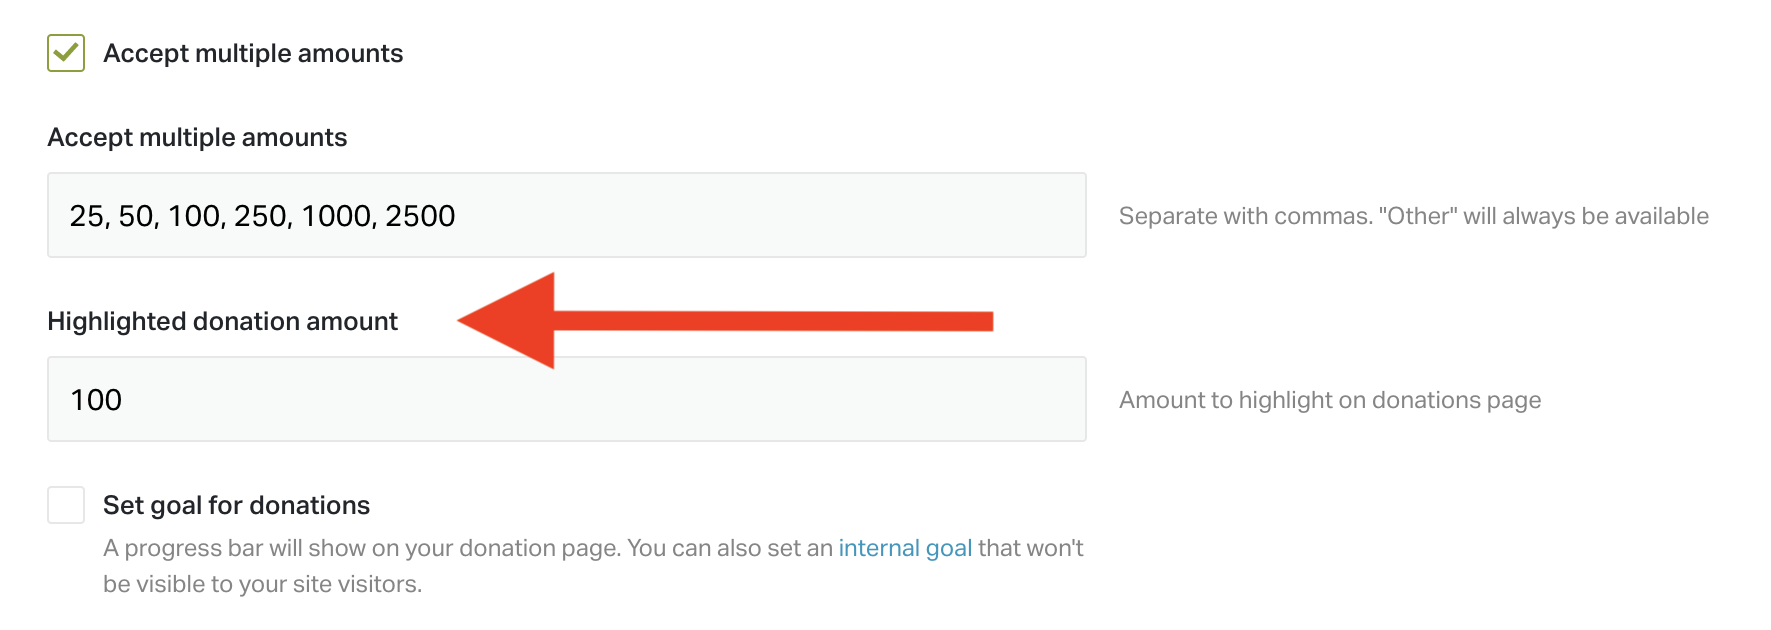Select the donation amounts input field
This screenshot has width=1771, height=630.
(566, 215)
